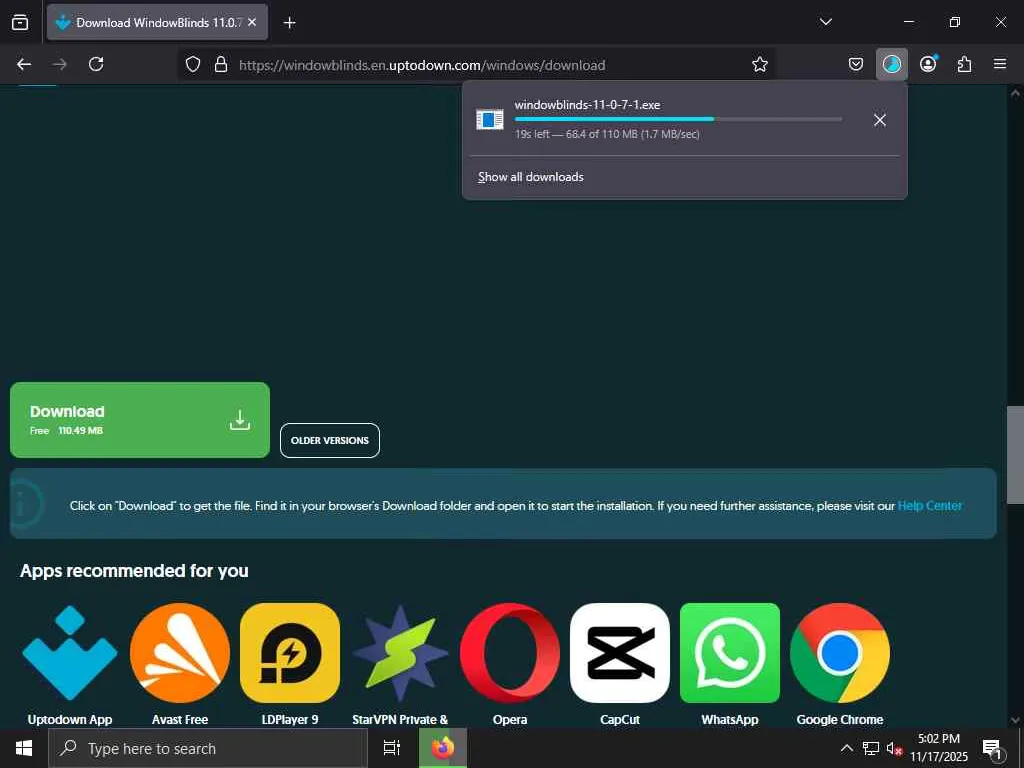Viewport: 1024px width, 768px height.
Task: Visit the Help Center link
Action: 929,505
